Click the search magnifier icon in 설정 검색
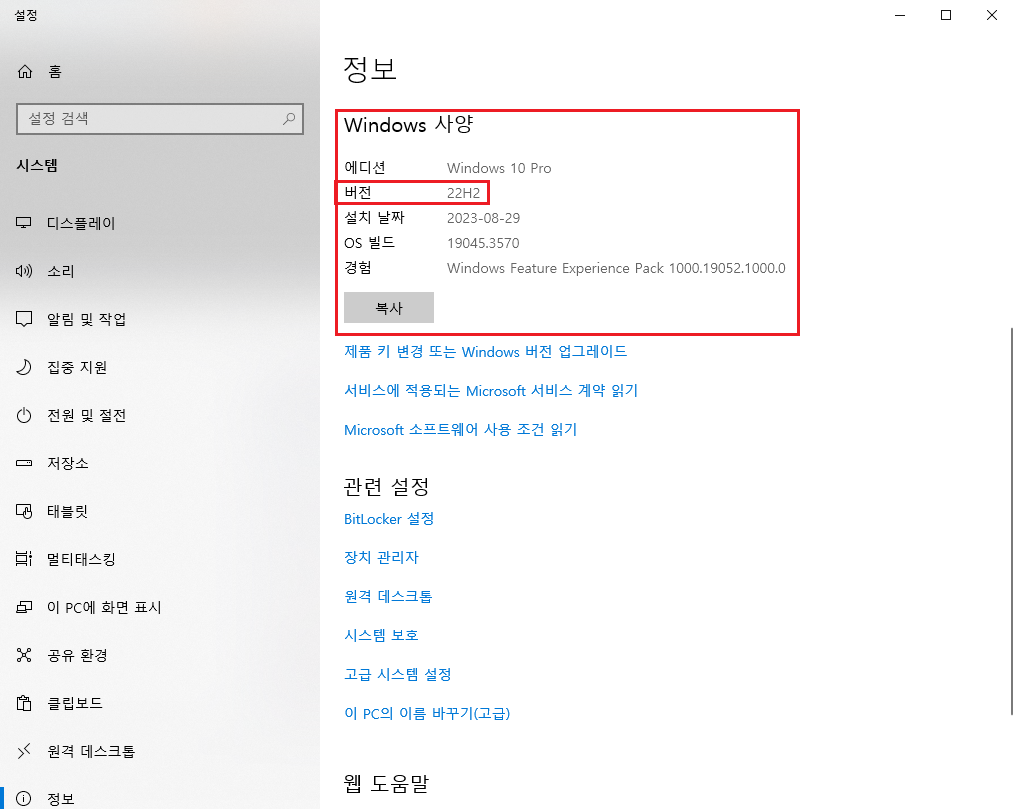This screenshot has width=1014, height=809. [289, 118]
